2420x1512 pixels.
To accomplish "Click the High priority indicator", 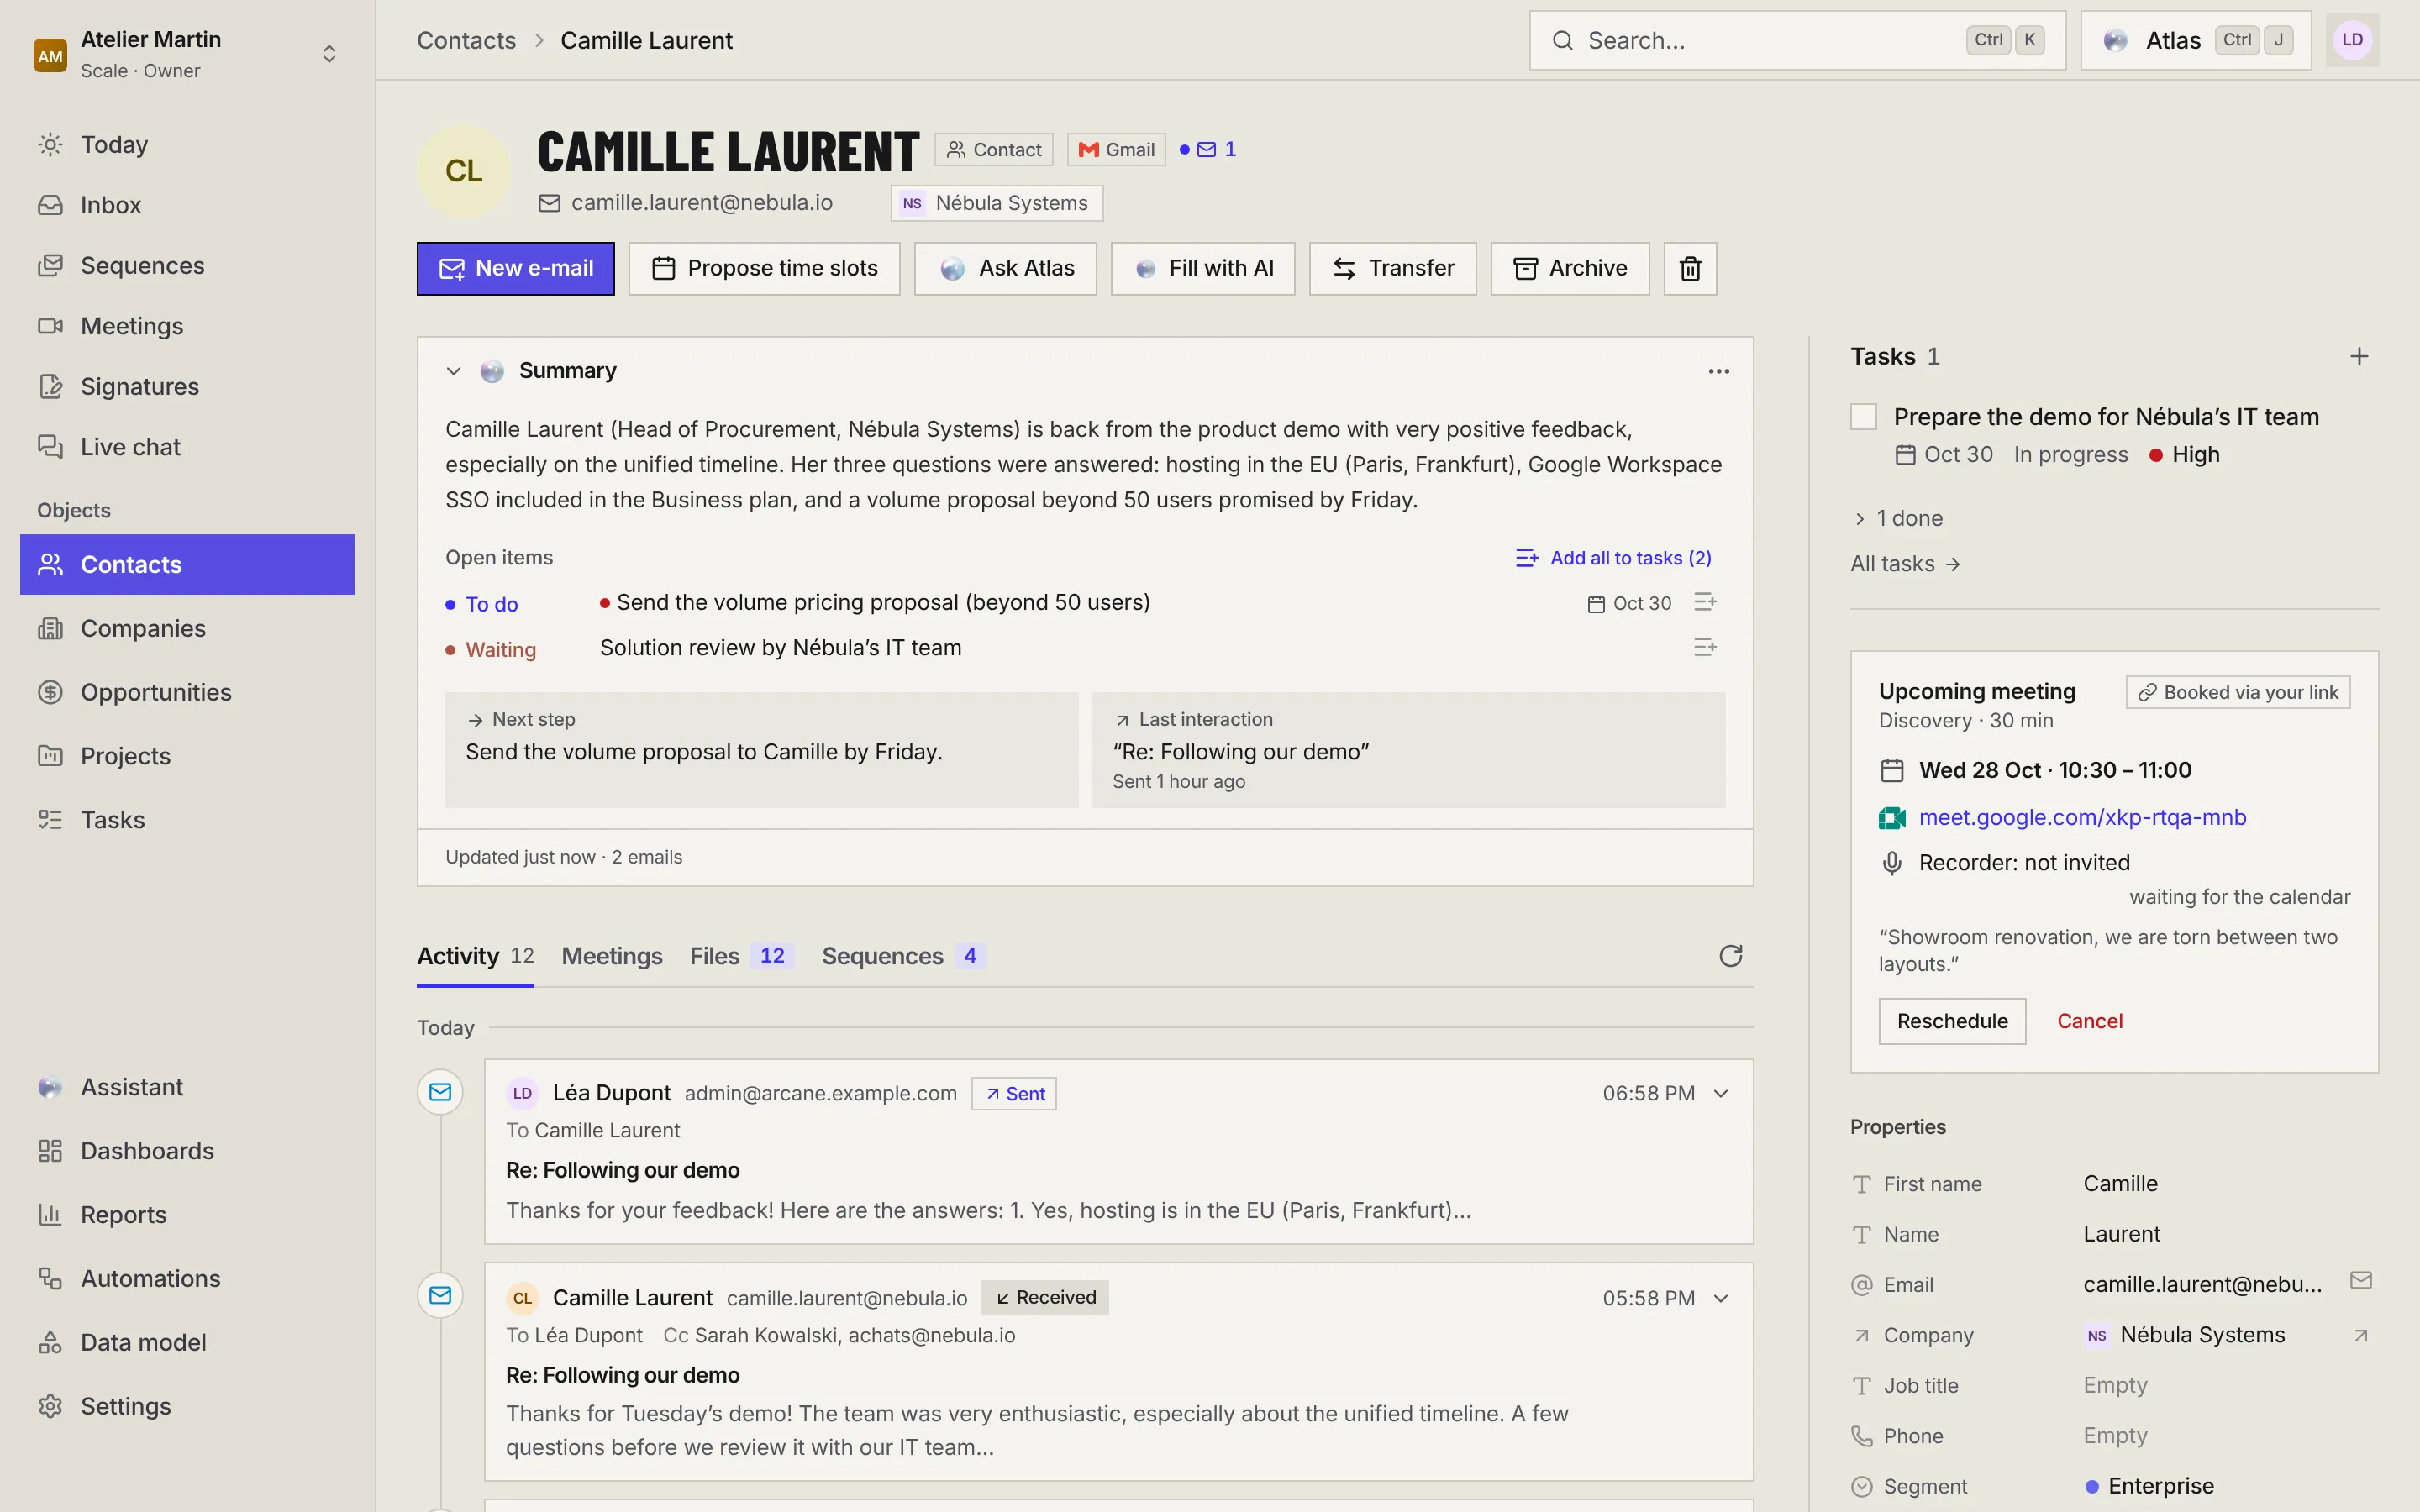I will pos(2185,454).
